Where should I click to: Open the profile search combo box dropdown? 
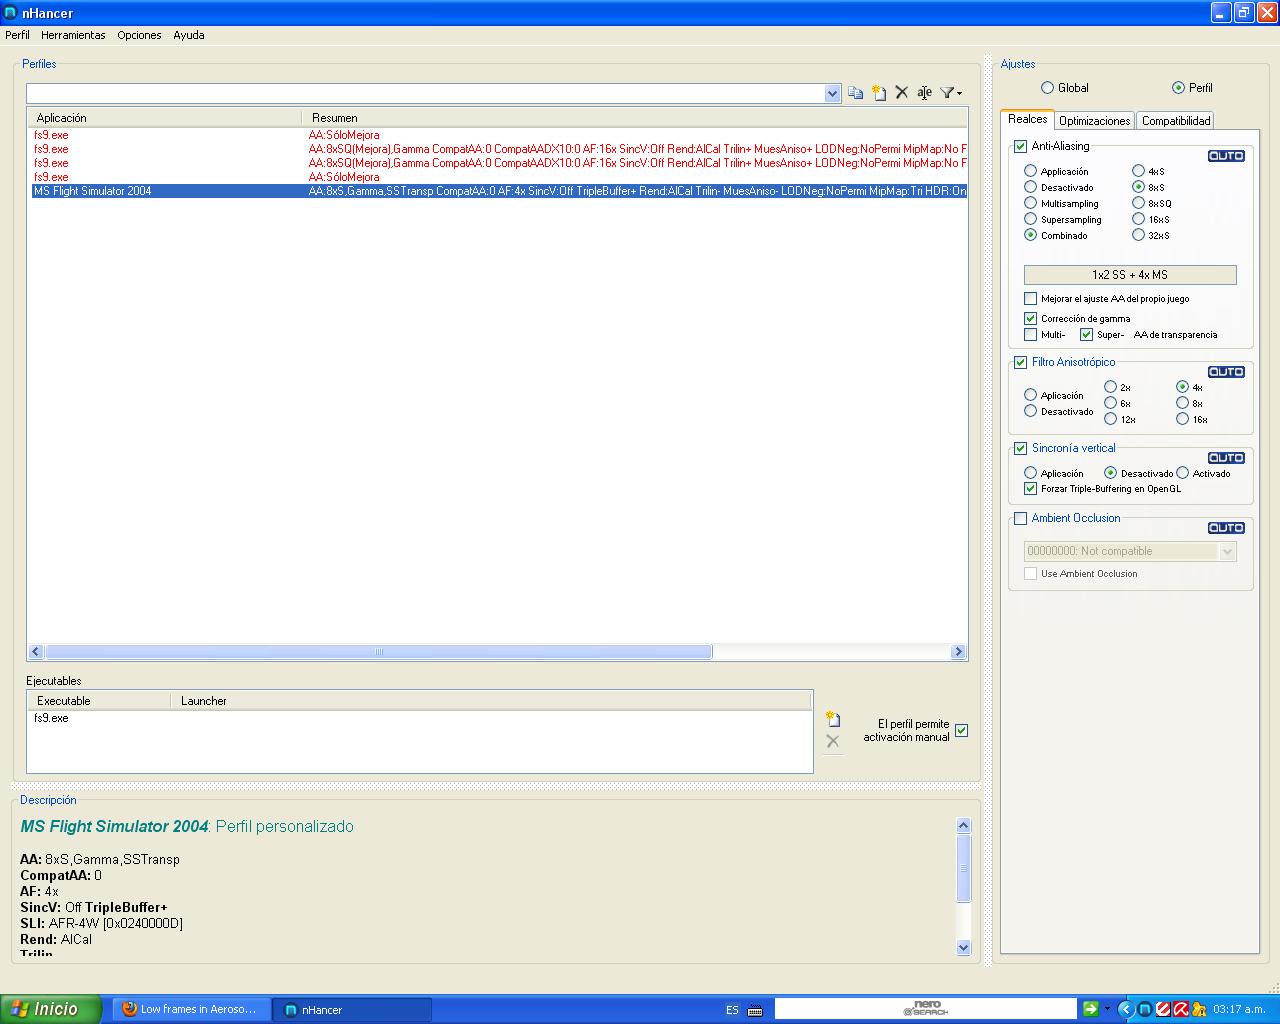(832, 93)
